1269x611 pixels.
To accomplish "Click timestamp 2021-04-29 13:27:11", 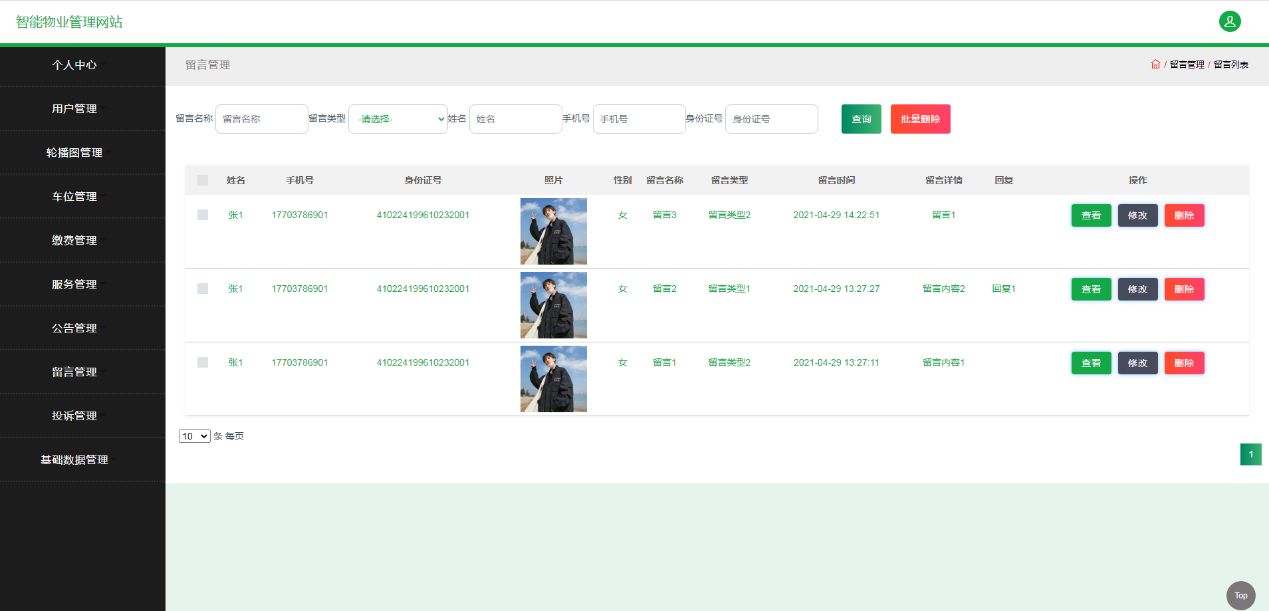I will point(836,363).
